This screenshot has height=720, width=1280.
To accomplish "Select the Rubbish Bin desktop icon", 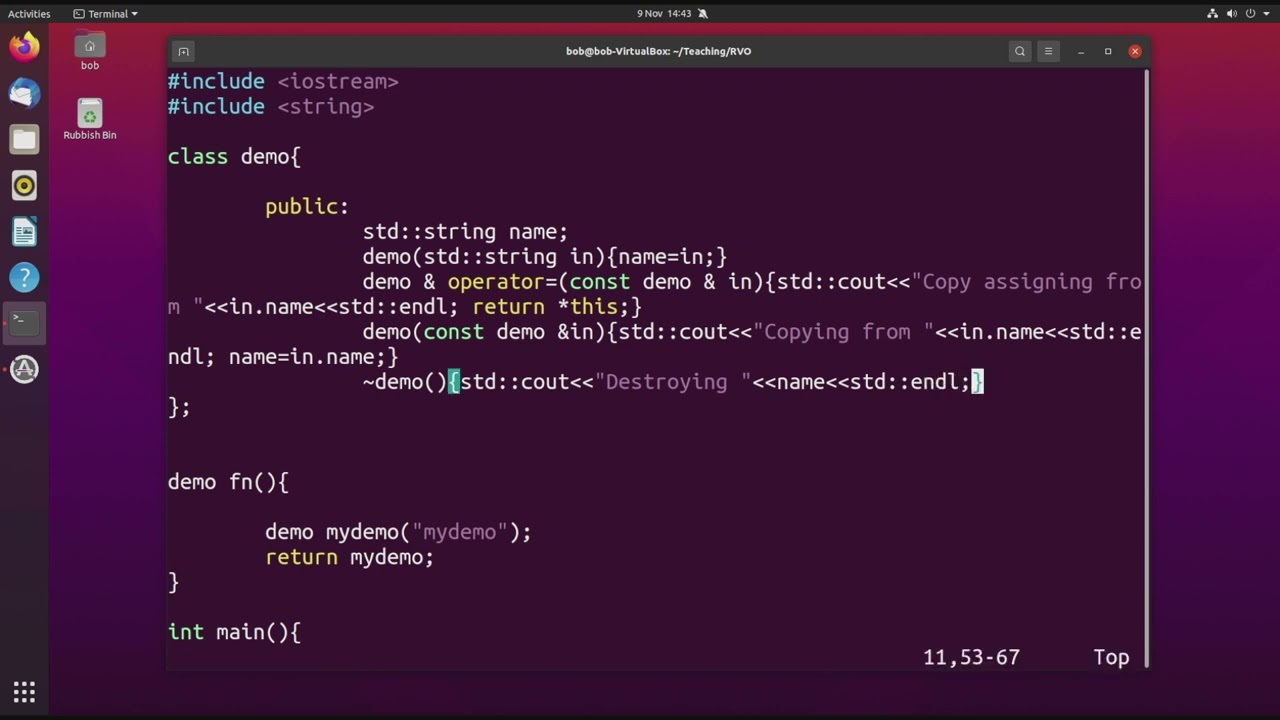I will pyautogui.click(x=90, y=119).
